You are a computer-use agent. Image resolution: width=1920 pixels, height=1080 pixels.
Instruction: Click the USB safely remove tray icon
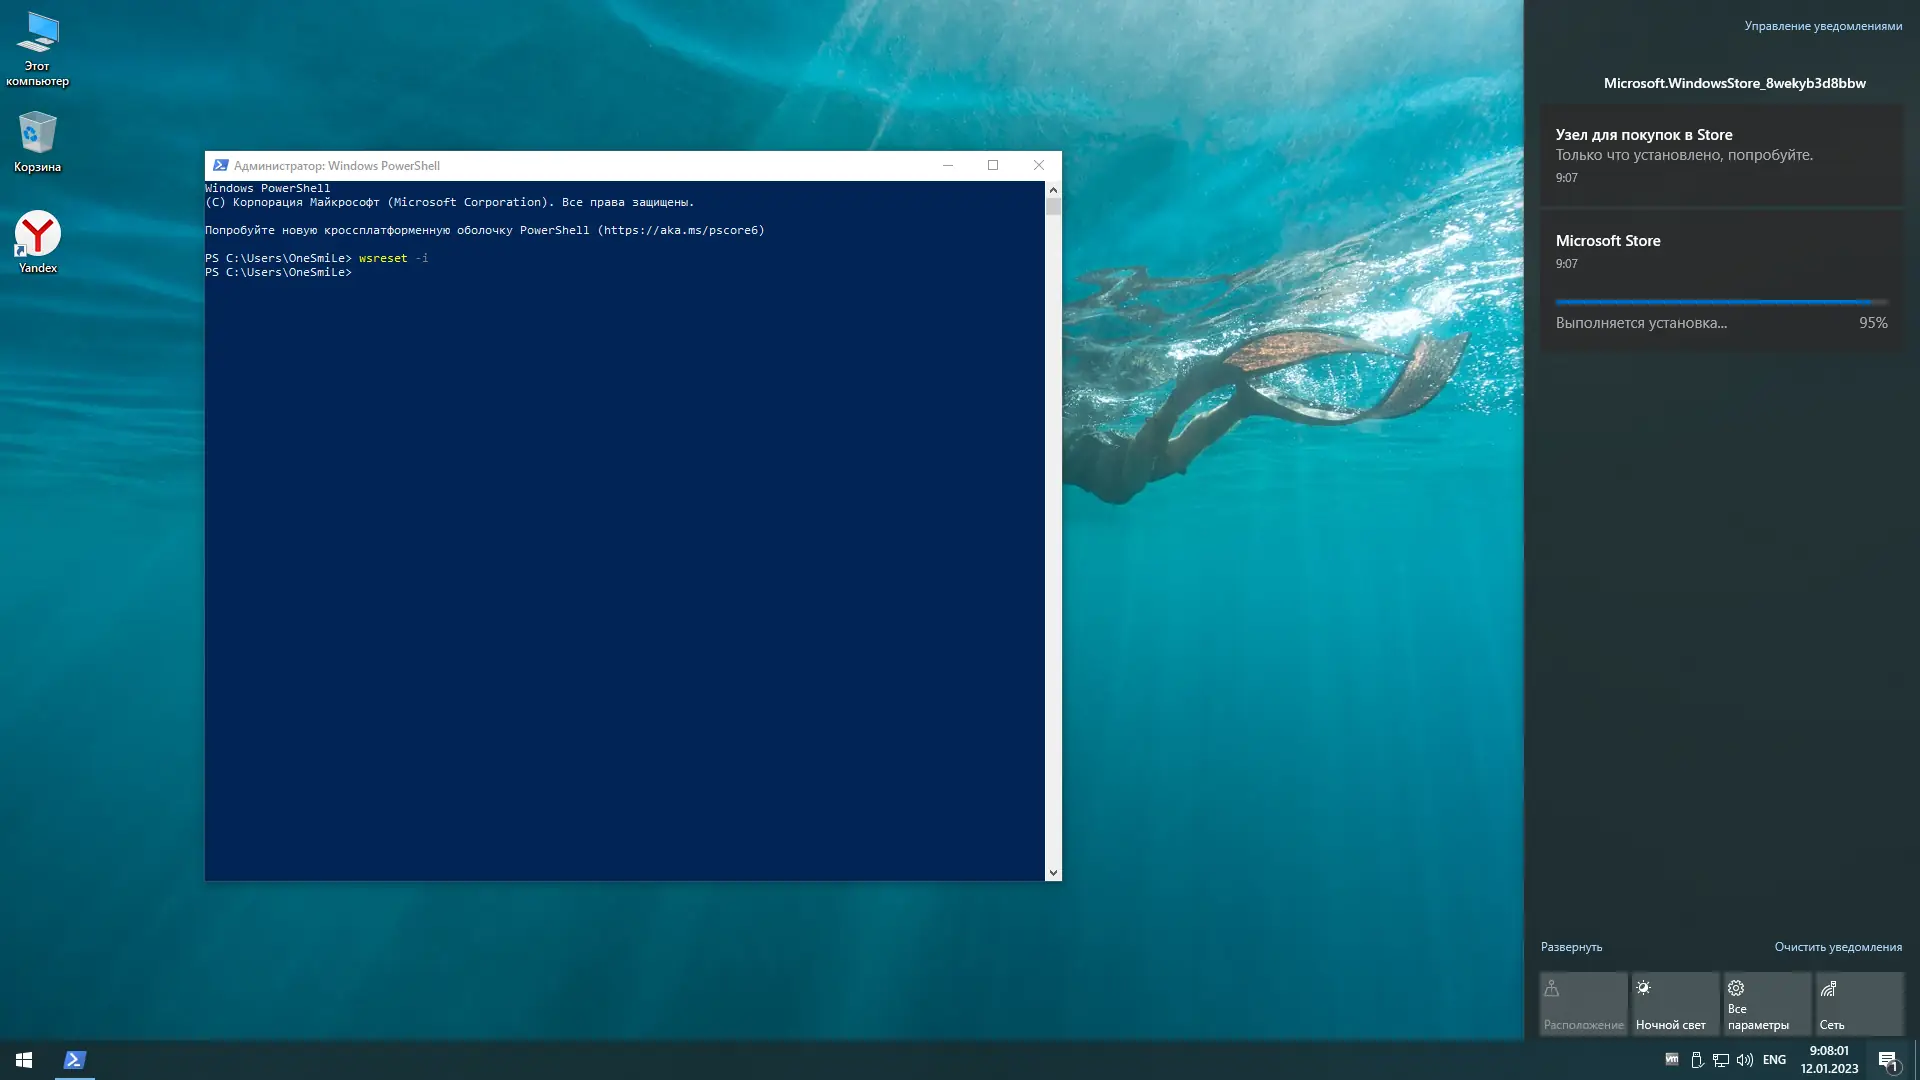pyautogui.click(x=1697, y=1060)
